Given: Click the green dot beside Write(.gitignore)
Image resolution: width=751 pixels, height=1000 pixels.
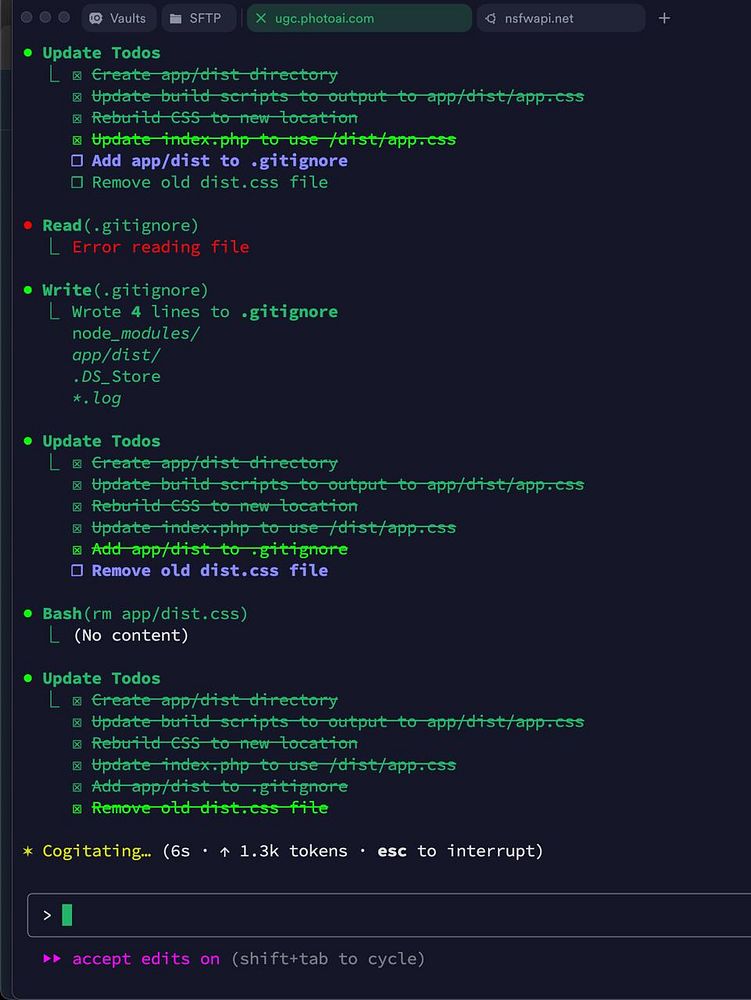Looking at the screenshot, I should coord(28,290).
